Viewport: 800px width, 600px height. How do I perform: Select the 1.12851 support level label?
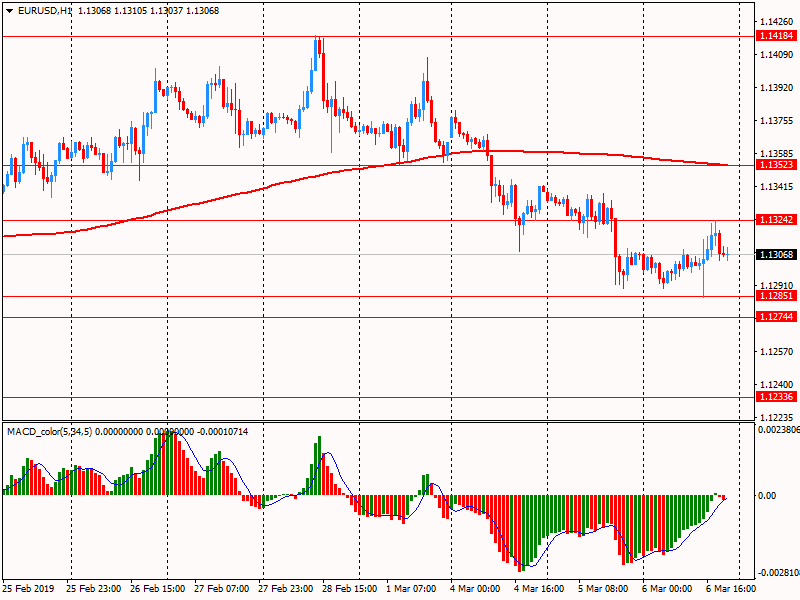click(776, 296)
